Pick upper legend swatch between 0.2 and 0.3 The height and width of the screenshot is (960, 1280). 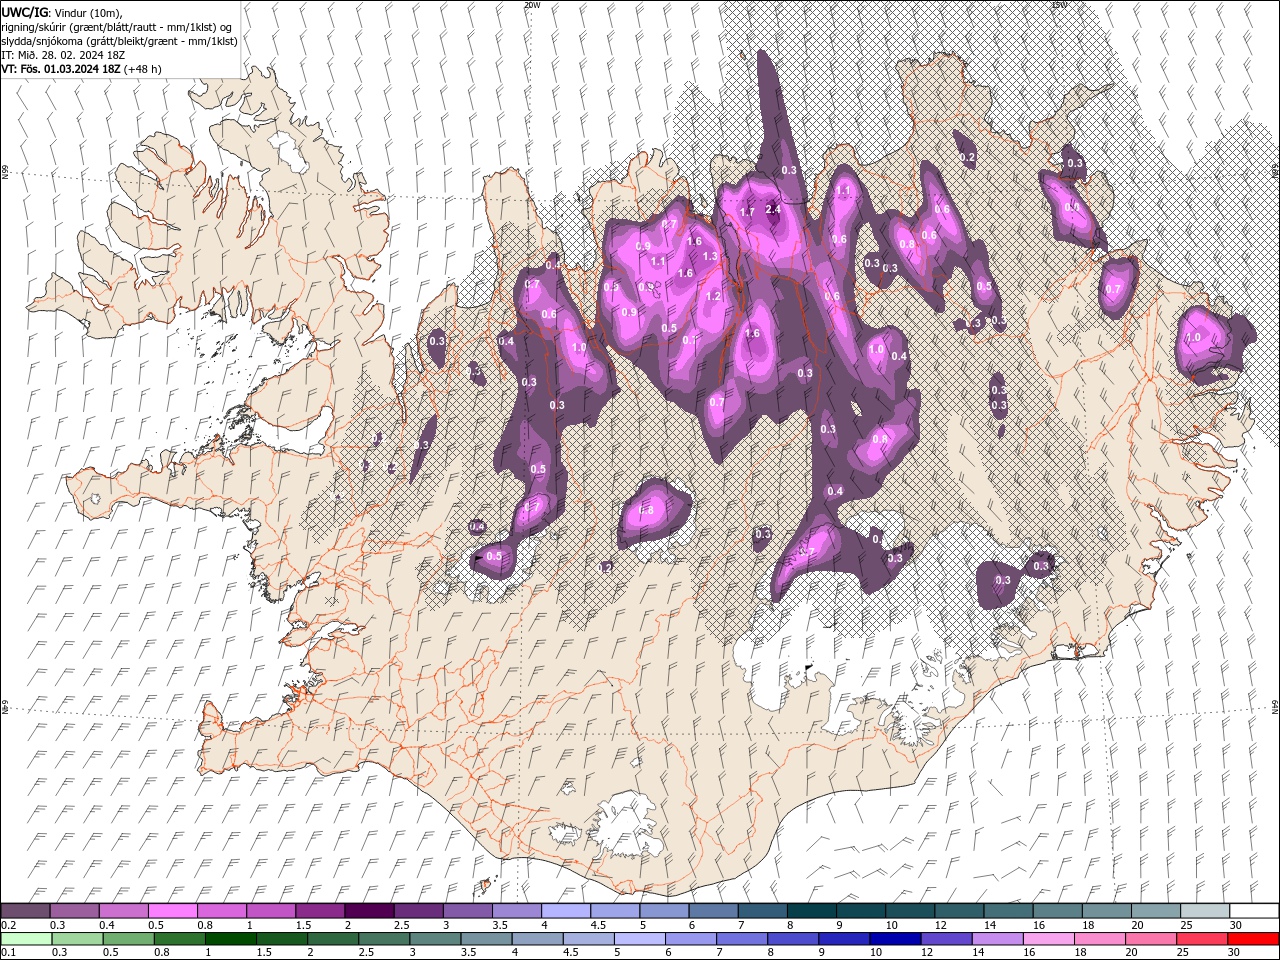(x=26, y=911)
